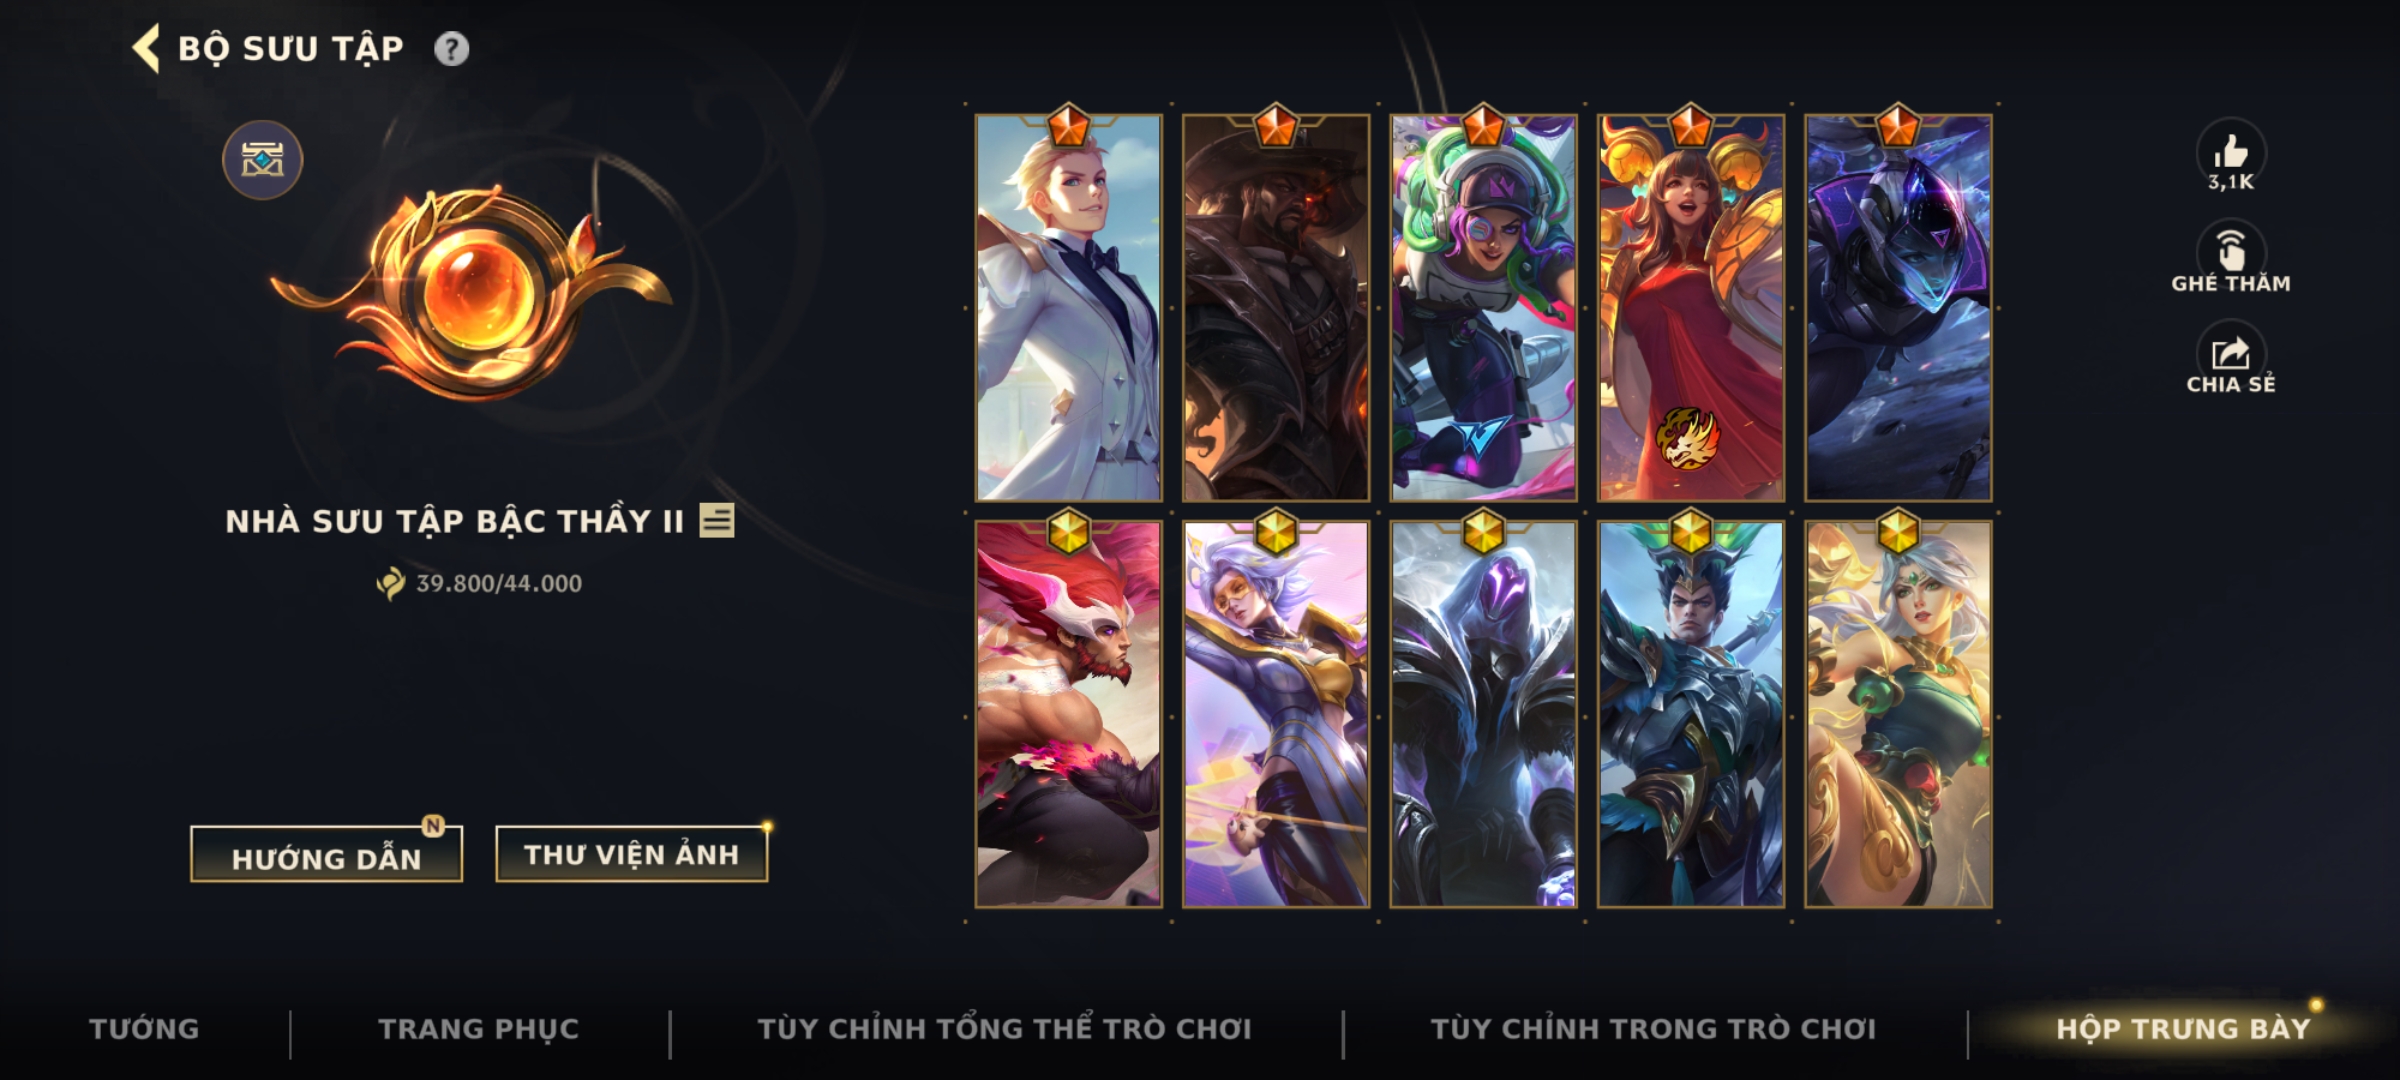This screenshot has height=1080, width=2400.
Task: Select the green-haired headphones skin card
Action: (1483, 307)
